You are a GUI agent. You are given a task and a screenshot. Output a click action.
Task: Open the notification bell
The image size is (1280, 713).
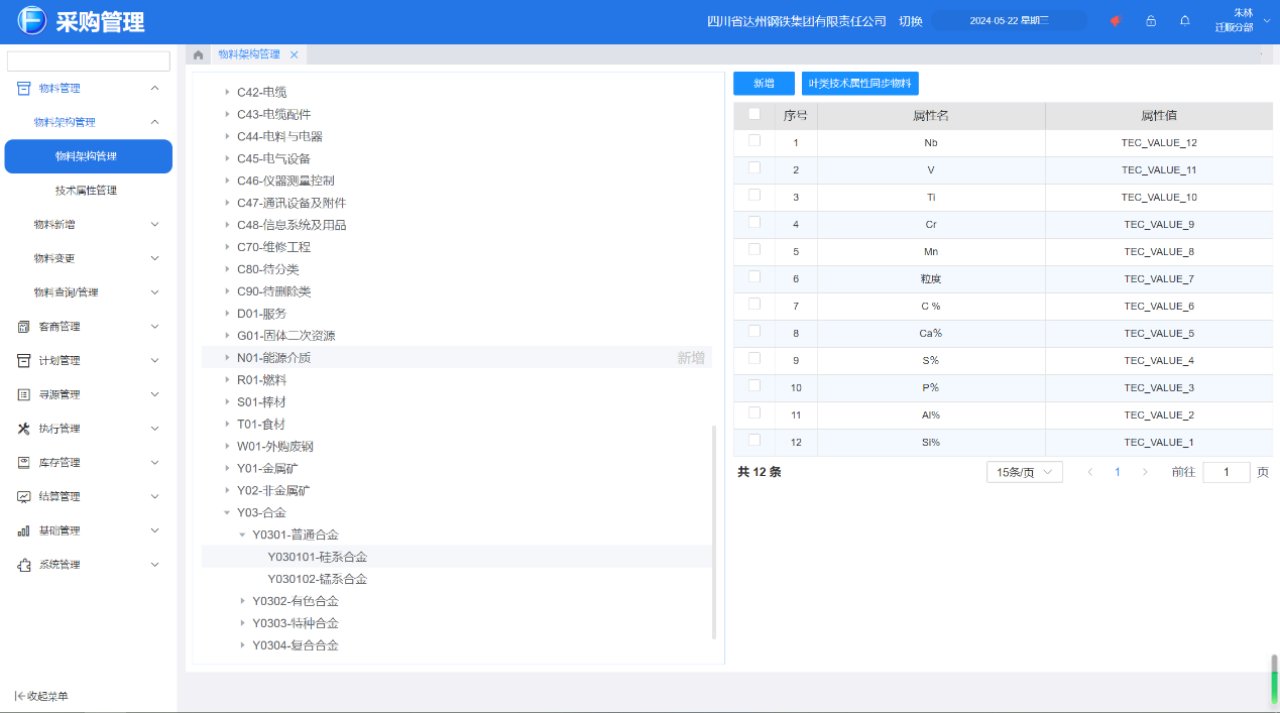pos(1185,21)
